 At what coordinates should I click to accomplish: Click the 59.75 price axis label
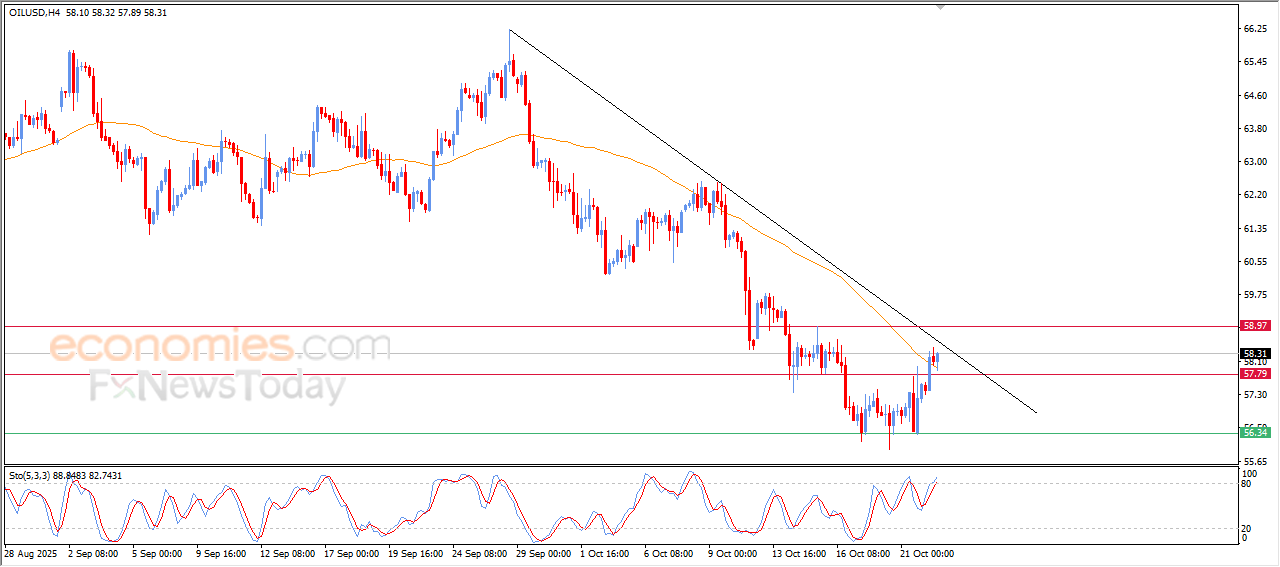click(x=1255, y=295)
